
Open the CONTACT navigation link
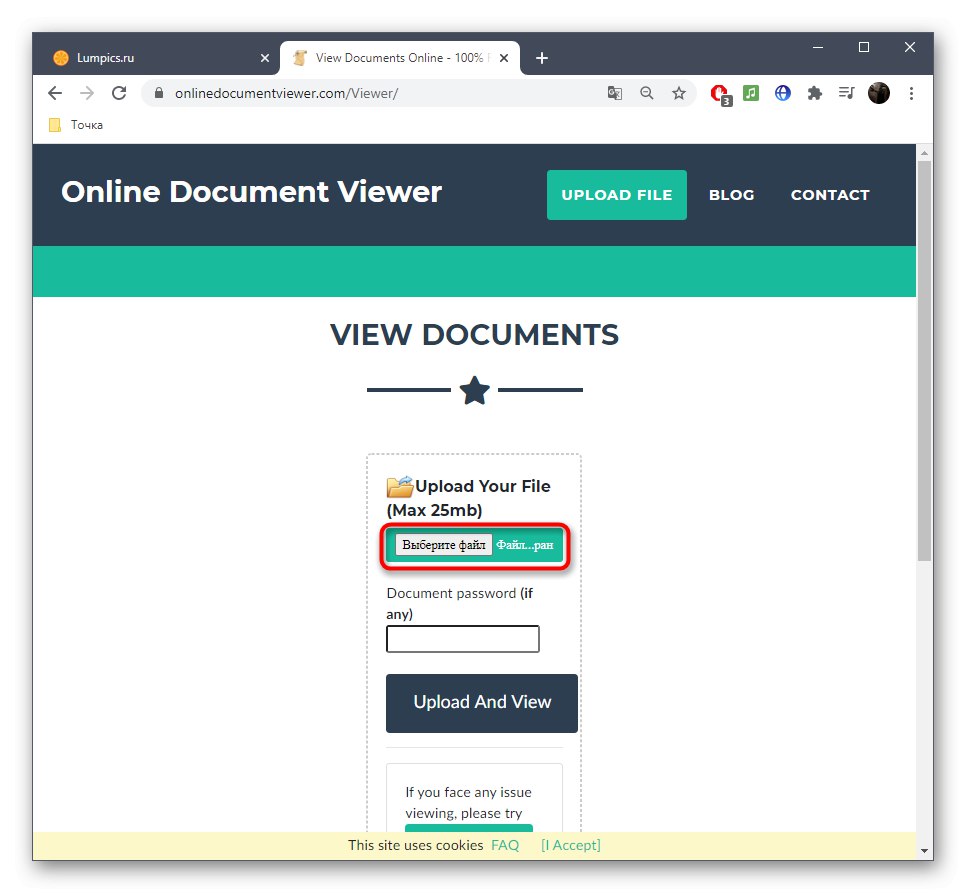pos(830,195)
